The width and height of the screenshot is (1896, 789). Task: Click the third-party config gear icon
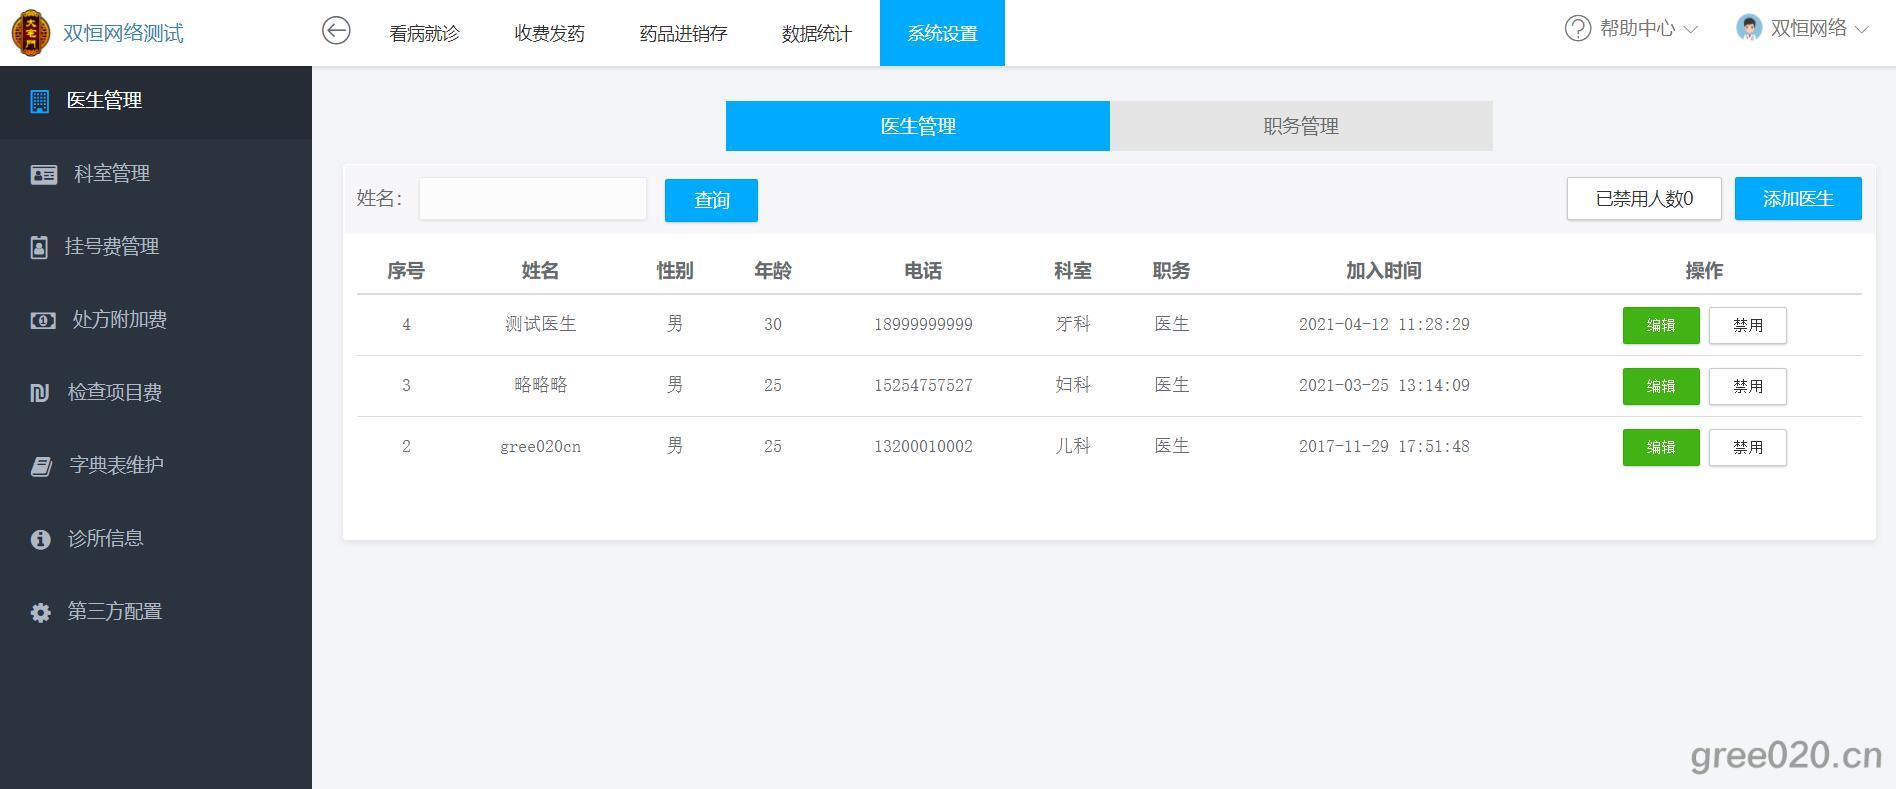pos(40,612)
